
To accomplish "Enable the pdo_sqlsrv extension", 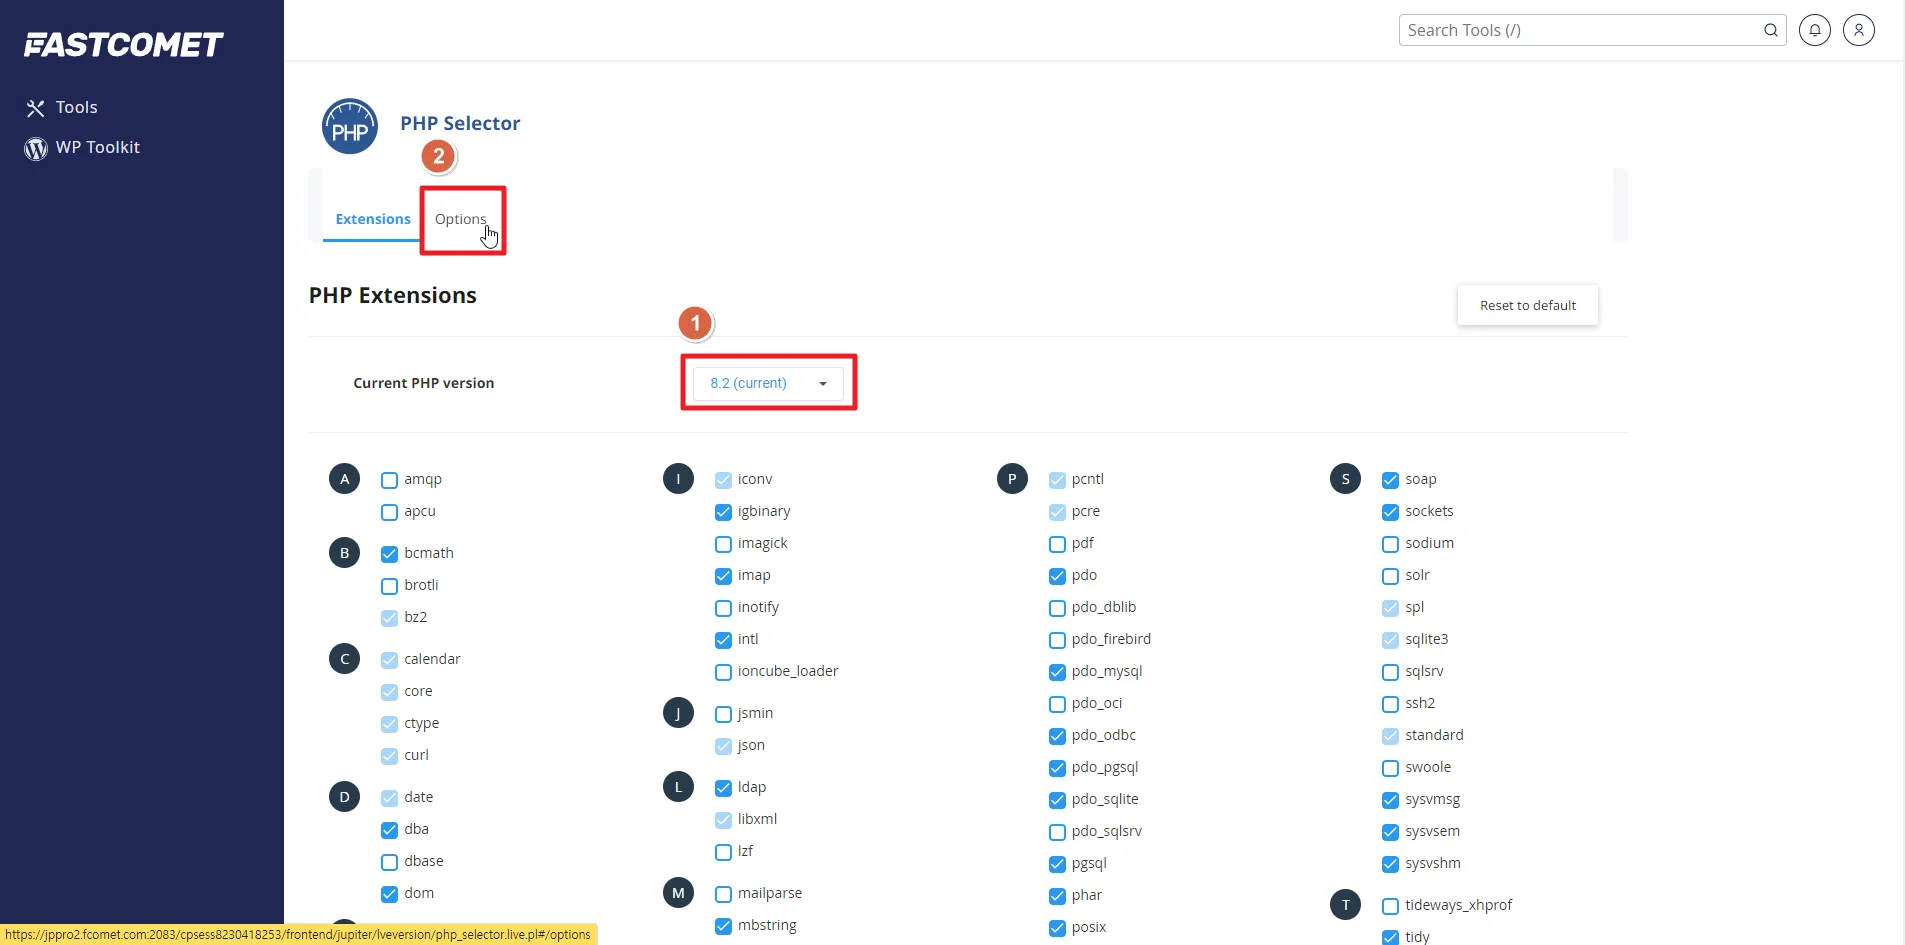I will tap(1057, 832).
